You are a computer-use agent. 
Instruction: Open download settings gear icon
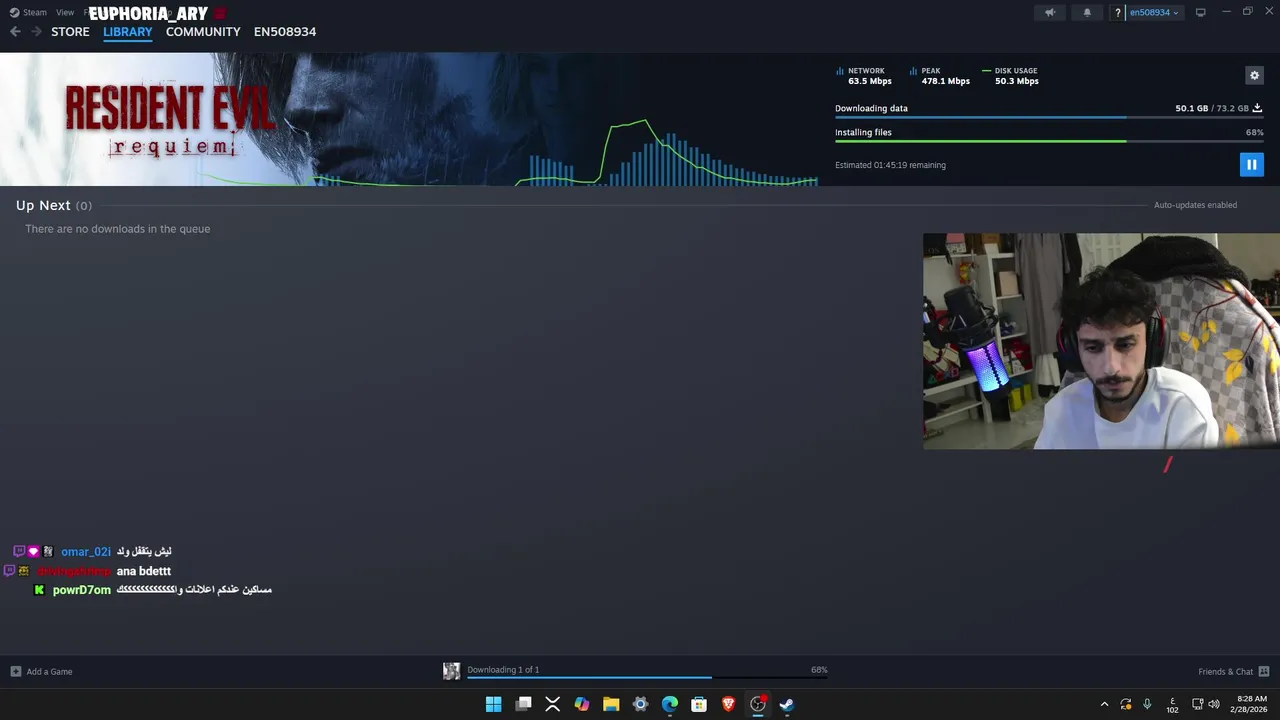coord(1254,75)
